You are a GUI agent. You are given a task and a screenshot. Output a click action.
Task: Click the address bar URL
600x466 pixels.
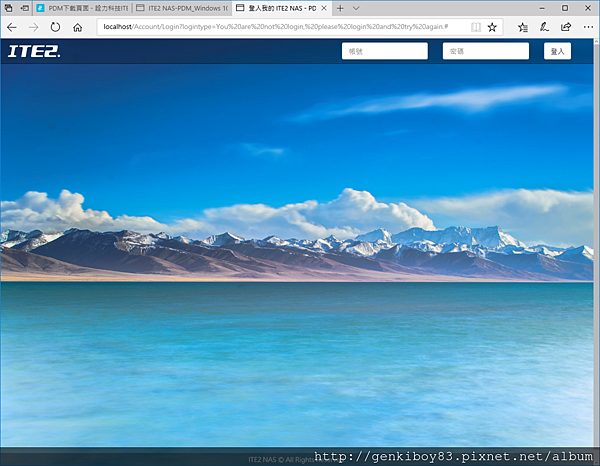coord(276,27)
